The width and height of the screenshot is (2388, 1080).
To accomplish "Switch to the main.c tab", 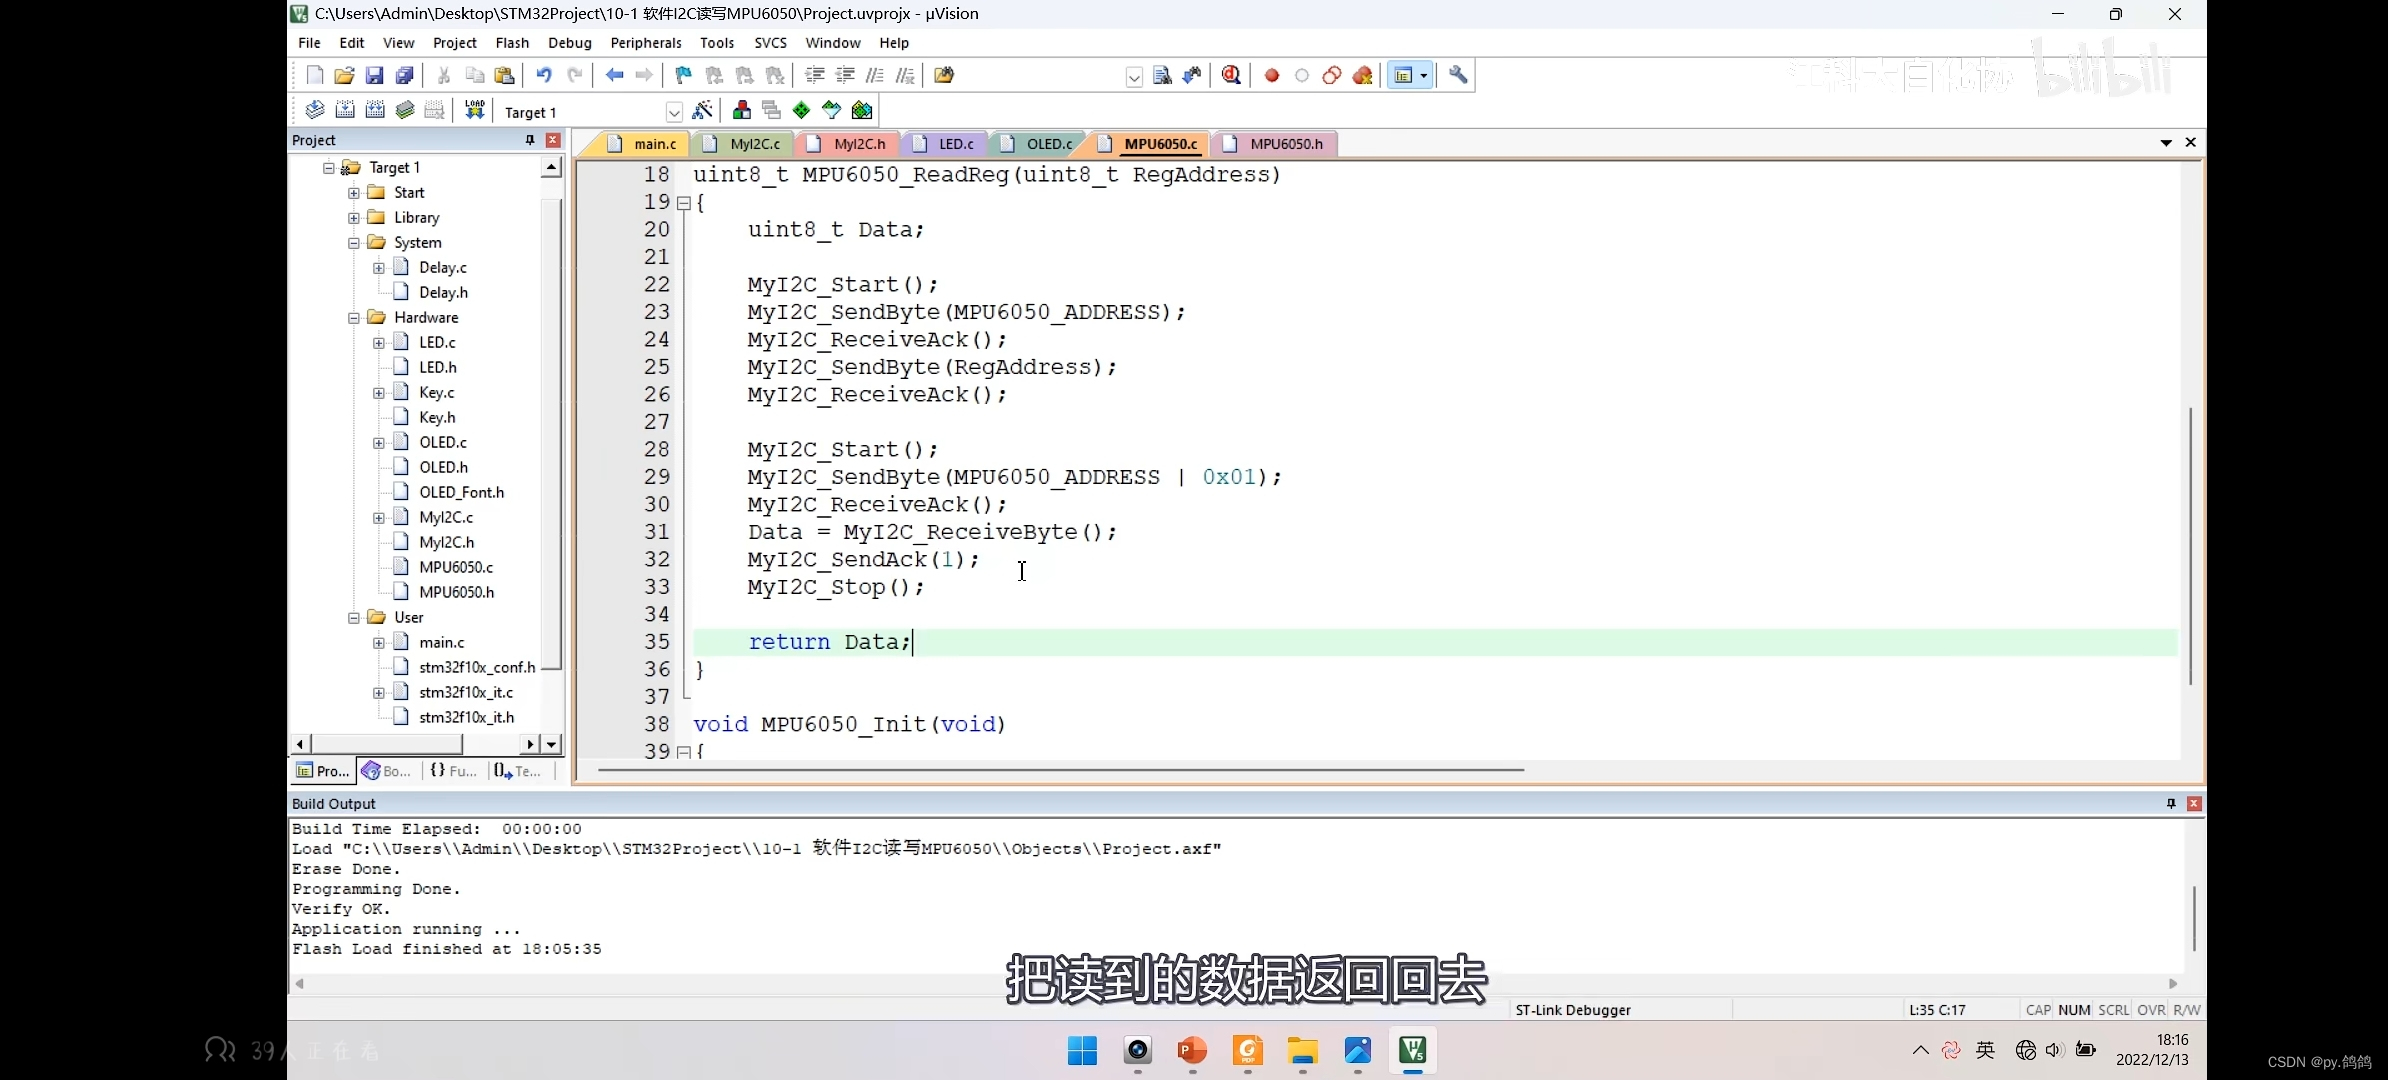I will click(x=643, y=144).
